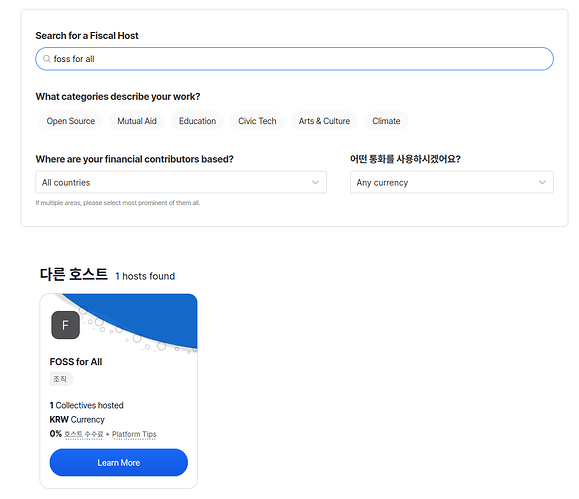The width and height of the screenshot is (579, 499).
Task: Click the Platform Tips underlined text
Action: click(x=134, y=434)
